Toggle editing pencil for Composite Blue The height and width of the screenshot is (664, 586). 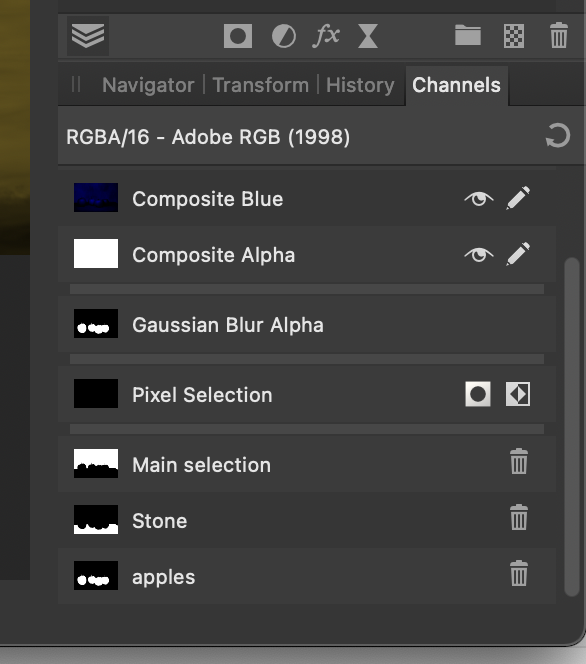tap(518, 198)
